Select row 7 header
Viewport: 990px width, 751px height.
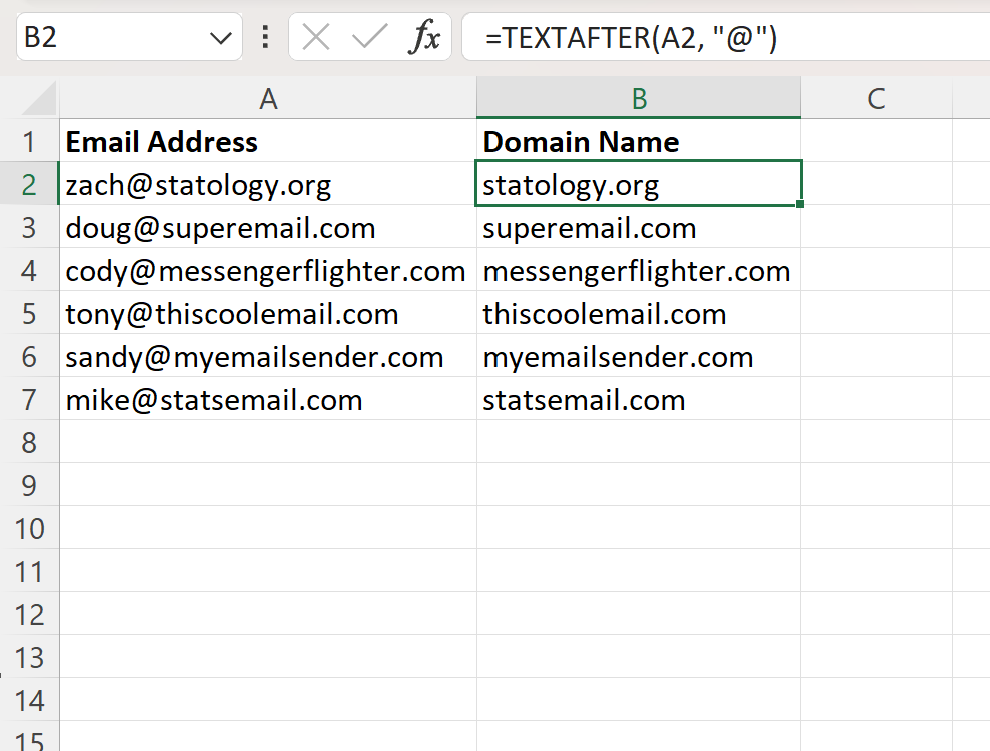29,399
